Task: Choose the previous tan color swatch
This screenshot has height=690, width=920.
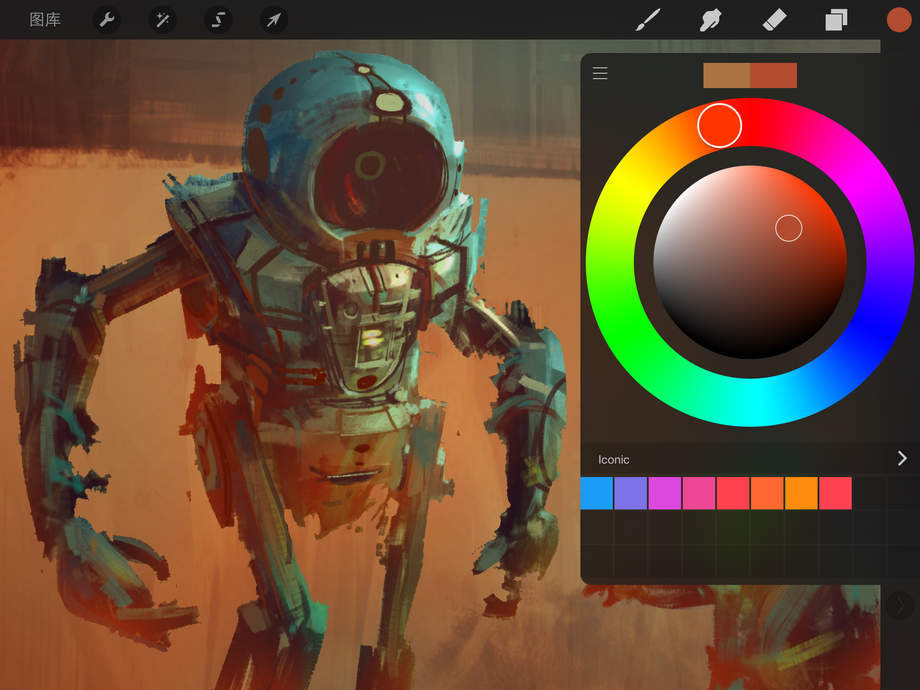Action: 726,76
